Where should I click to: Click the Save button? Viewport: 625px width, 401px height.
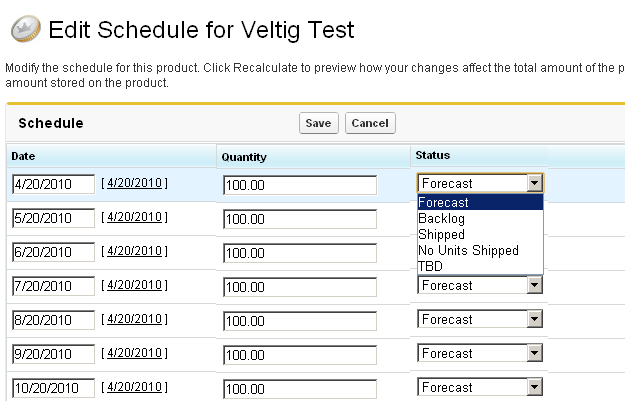point(318,123)
